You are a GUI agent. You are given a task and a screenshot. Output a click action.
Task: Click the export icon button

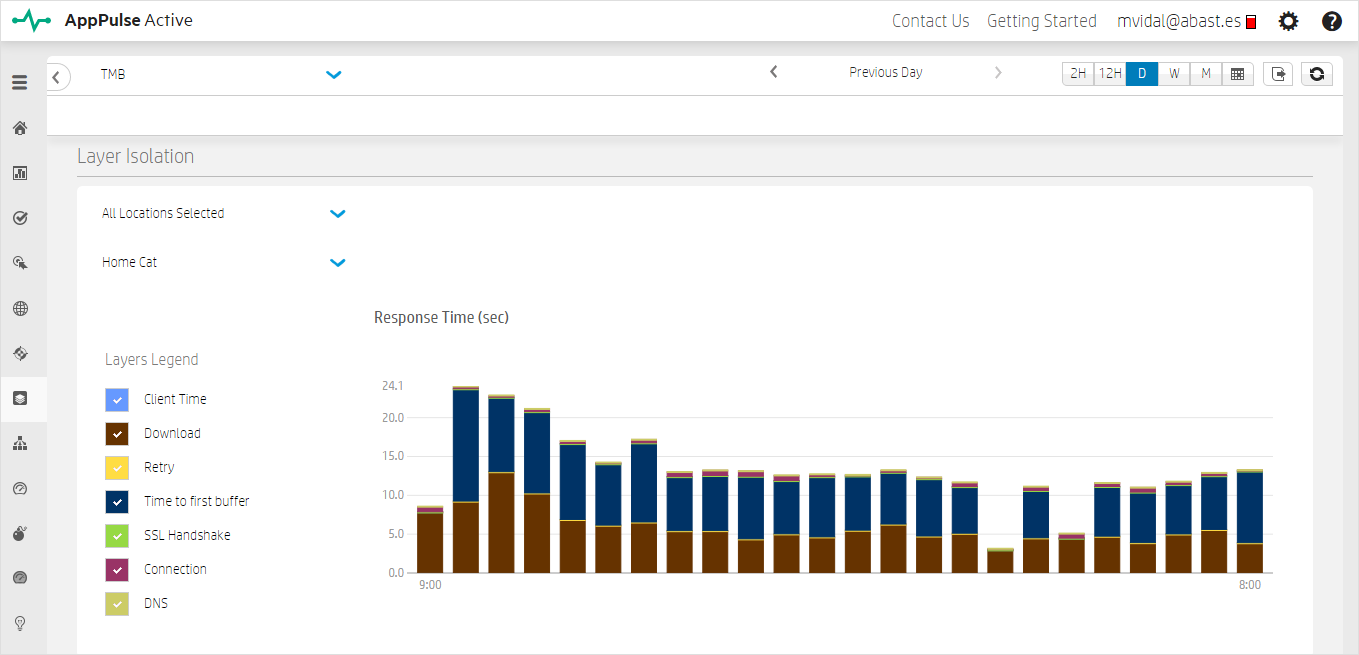[1277, 74]
